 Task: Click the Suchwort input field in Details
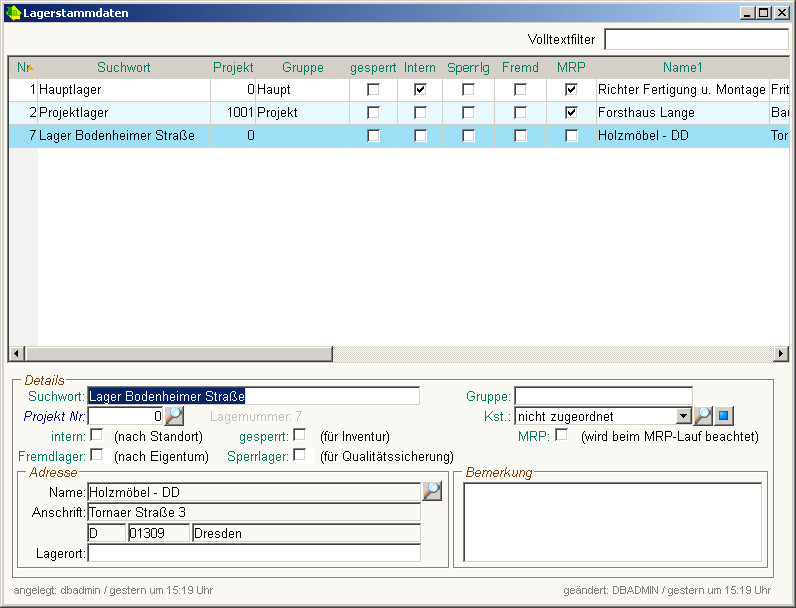pos(253,396)
